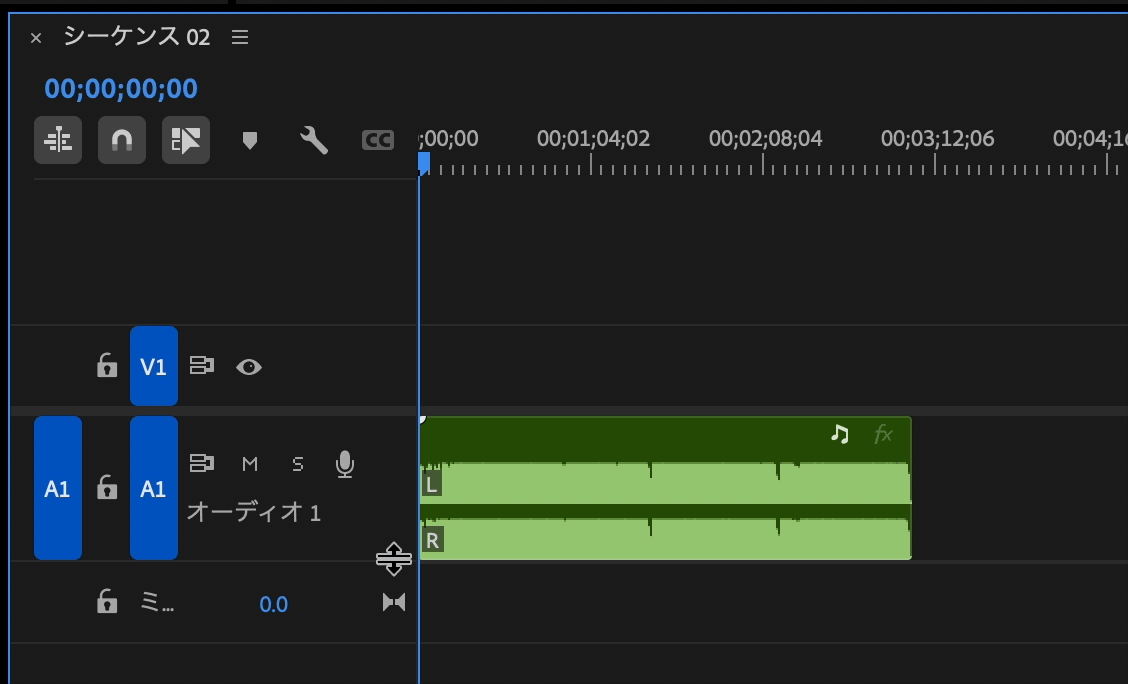This screenshot has height=684, width=1128.
Task: Open caption track options CC icon
Action: coord(378,140)
